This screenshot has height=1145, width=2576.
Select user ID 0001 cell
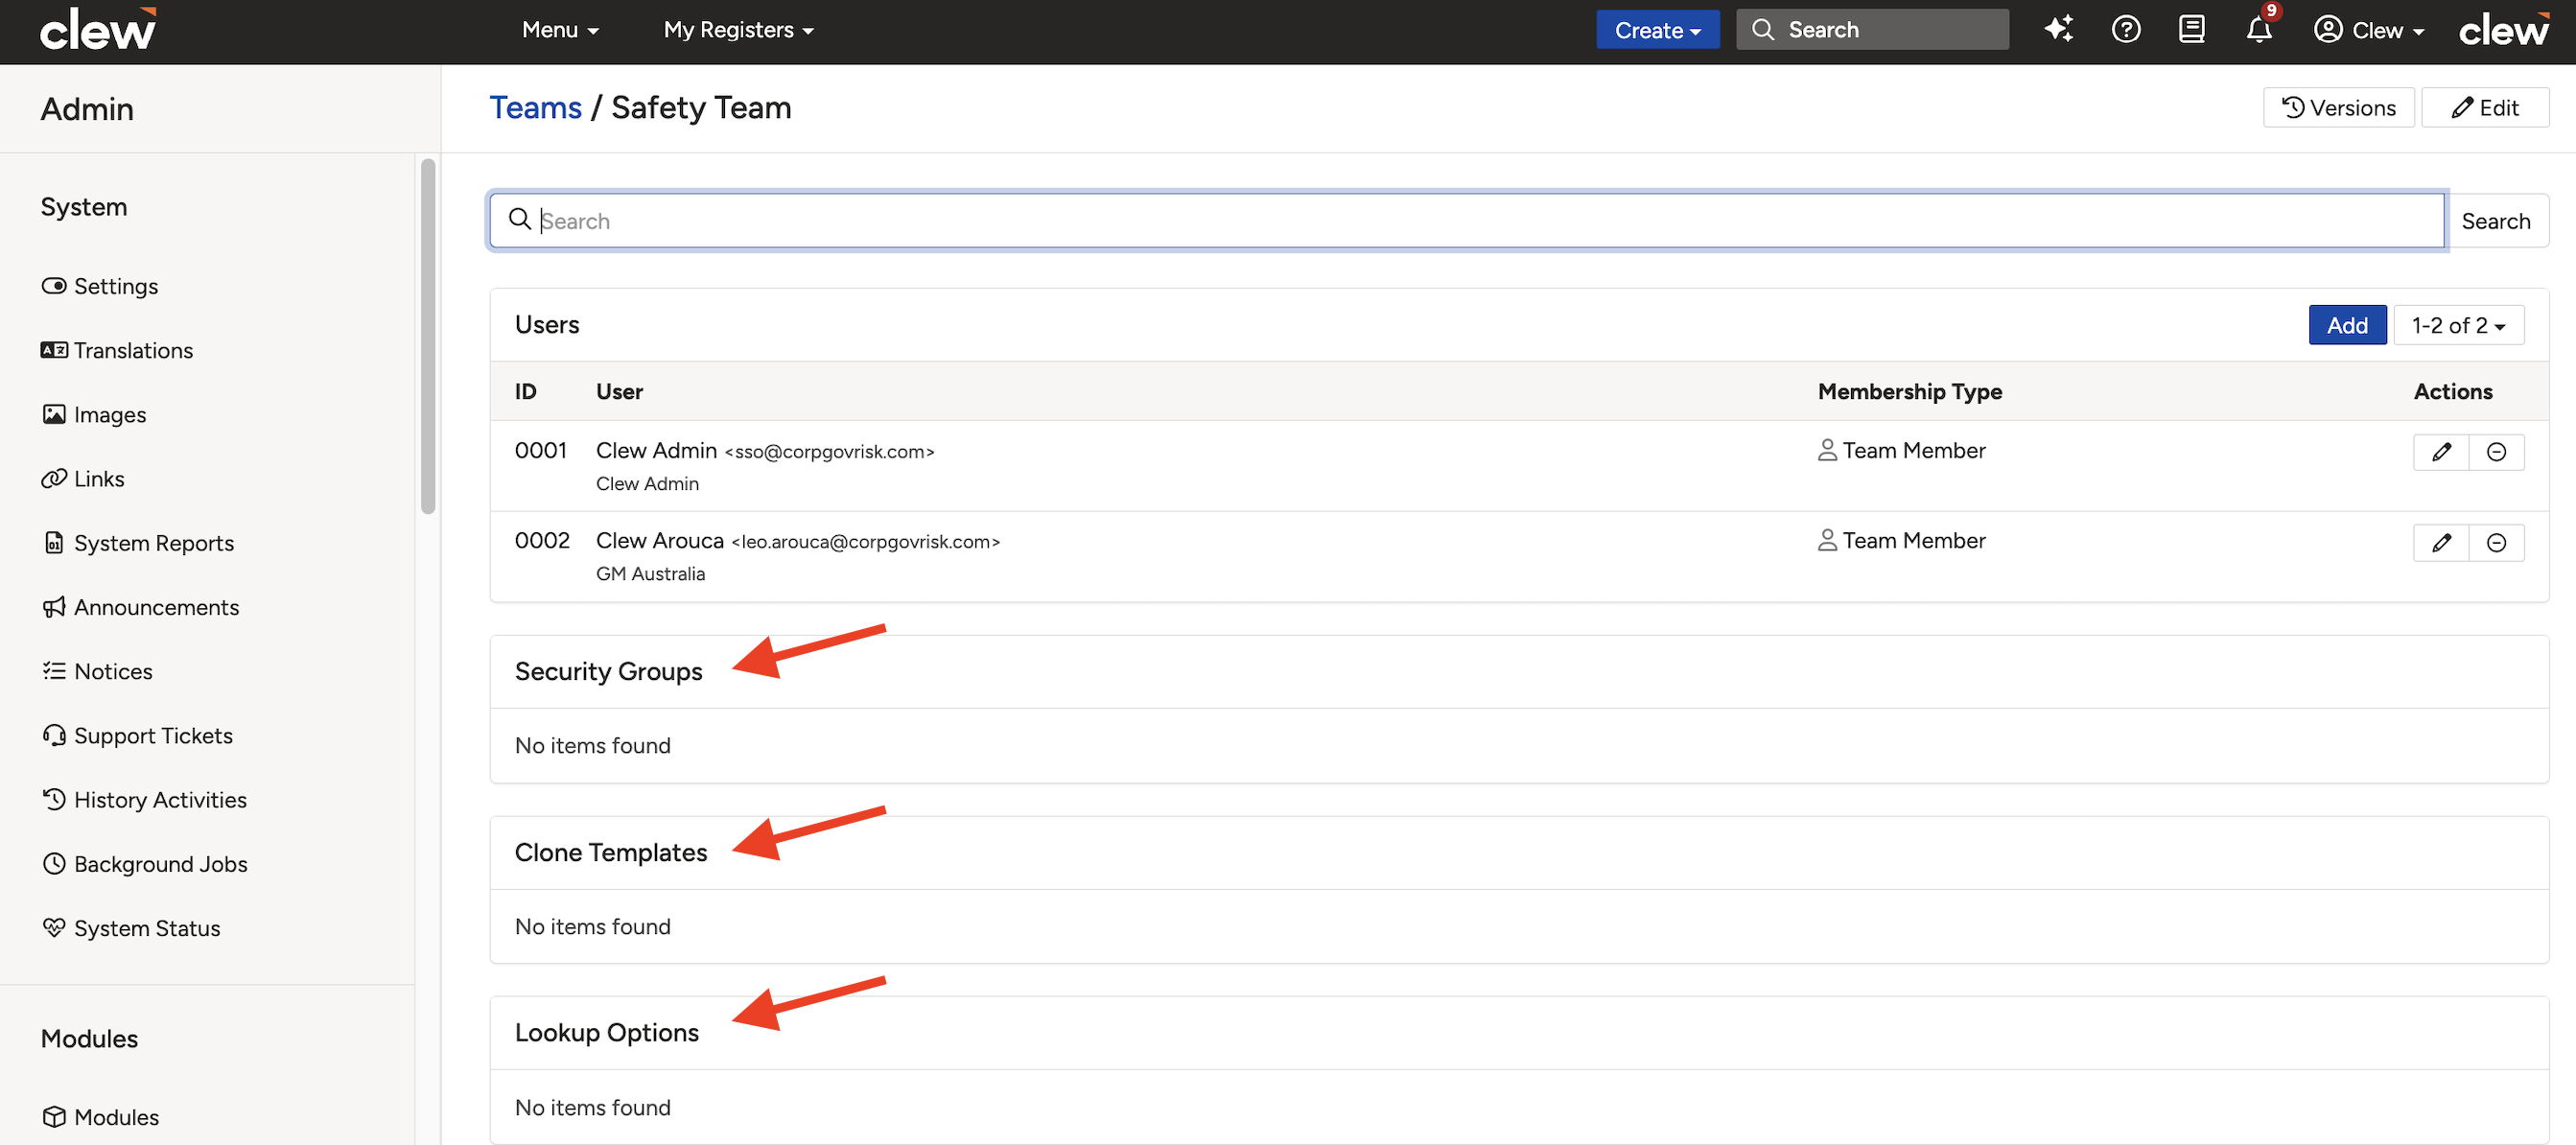pyautogui.click(x=541, y=450)
